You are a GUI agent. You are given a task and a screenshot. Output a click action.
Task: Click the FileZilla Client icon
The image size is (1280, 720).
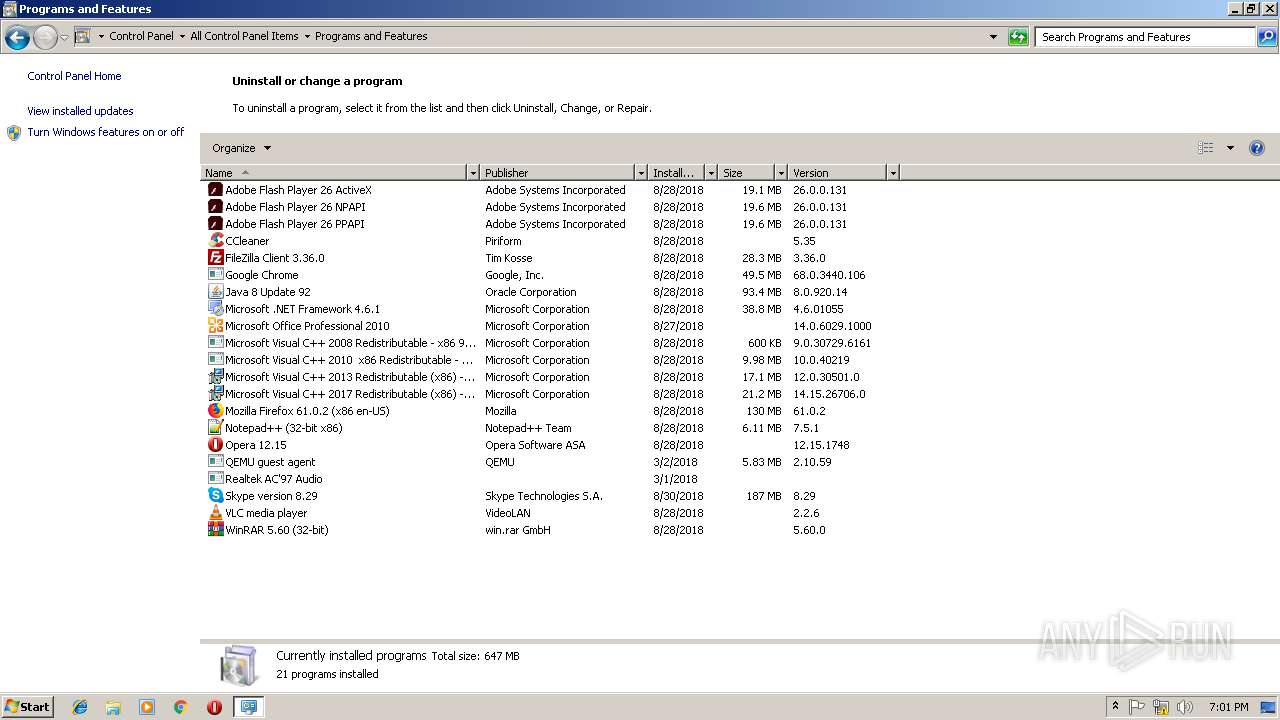point(215,258)
